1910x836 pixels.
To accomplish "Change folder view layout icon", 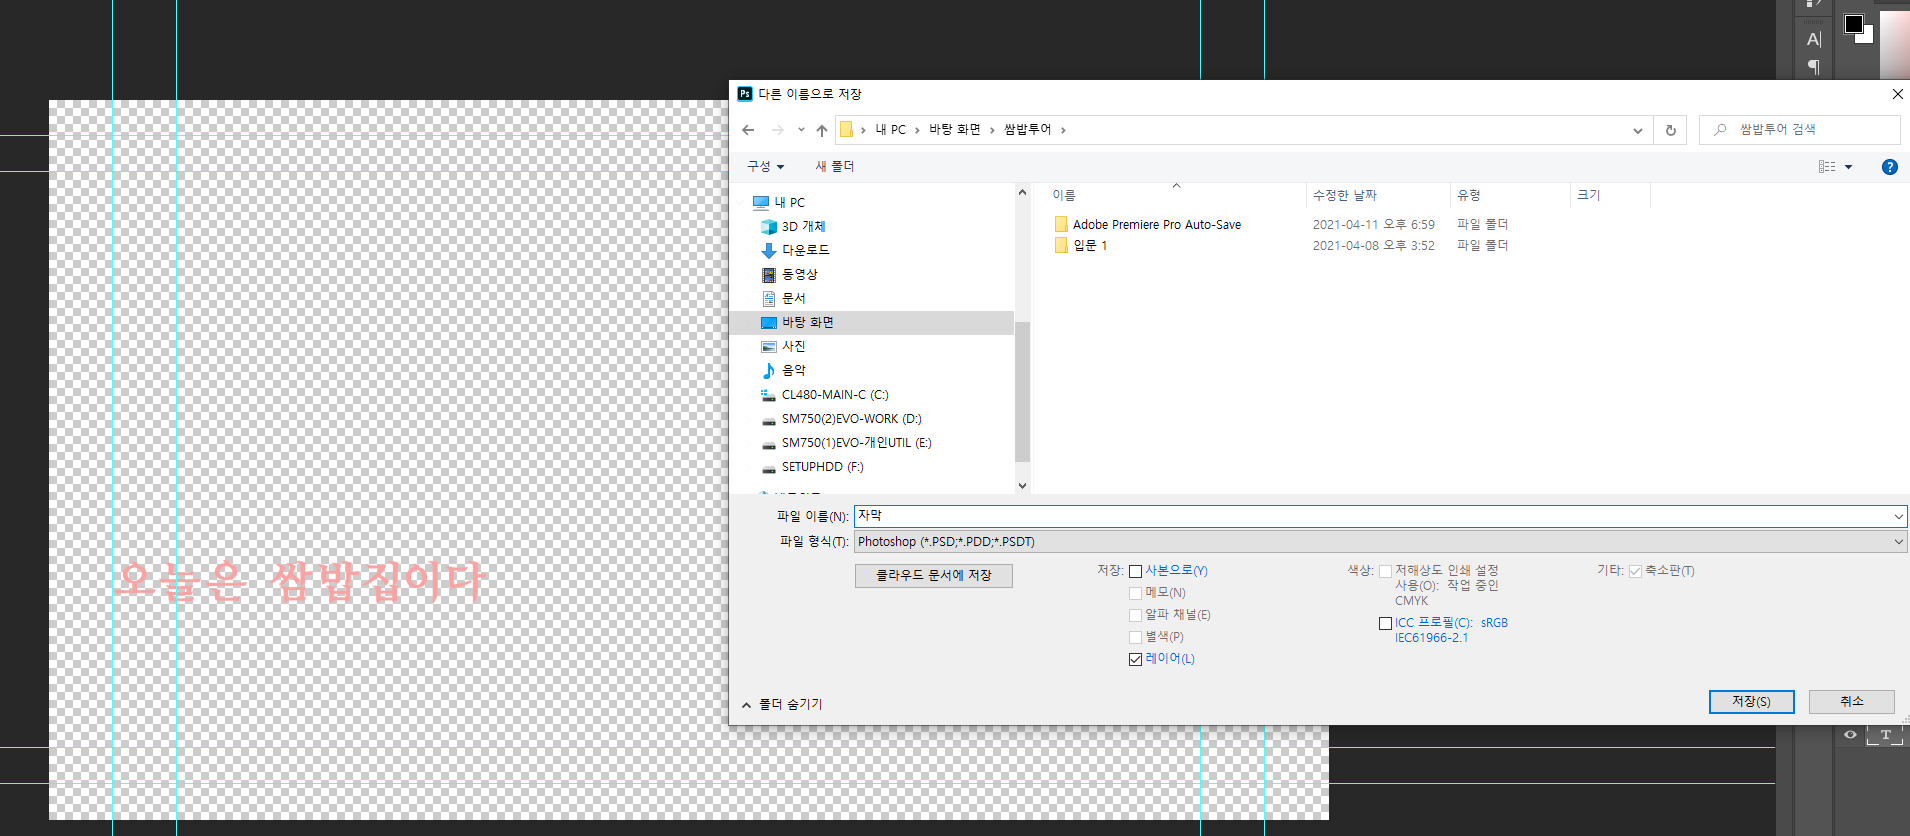I will [1827, 167].
